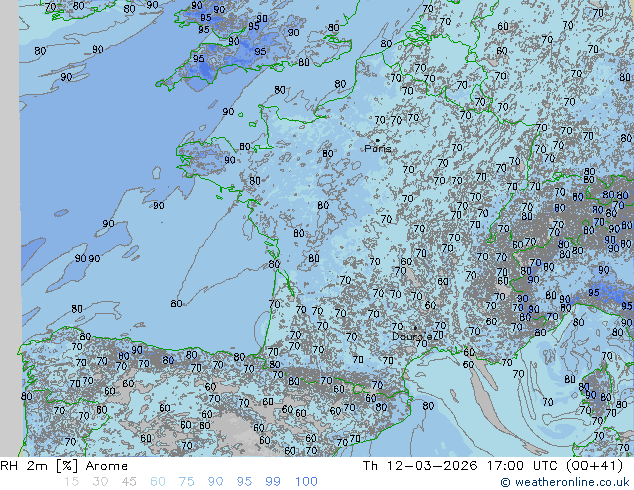The height and width of the screenshot is (490, 634).
Task: Click legend value 30
Action: [x=100, y=482]
